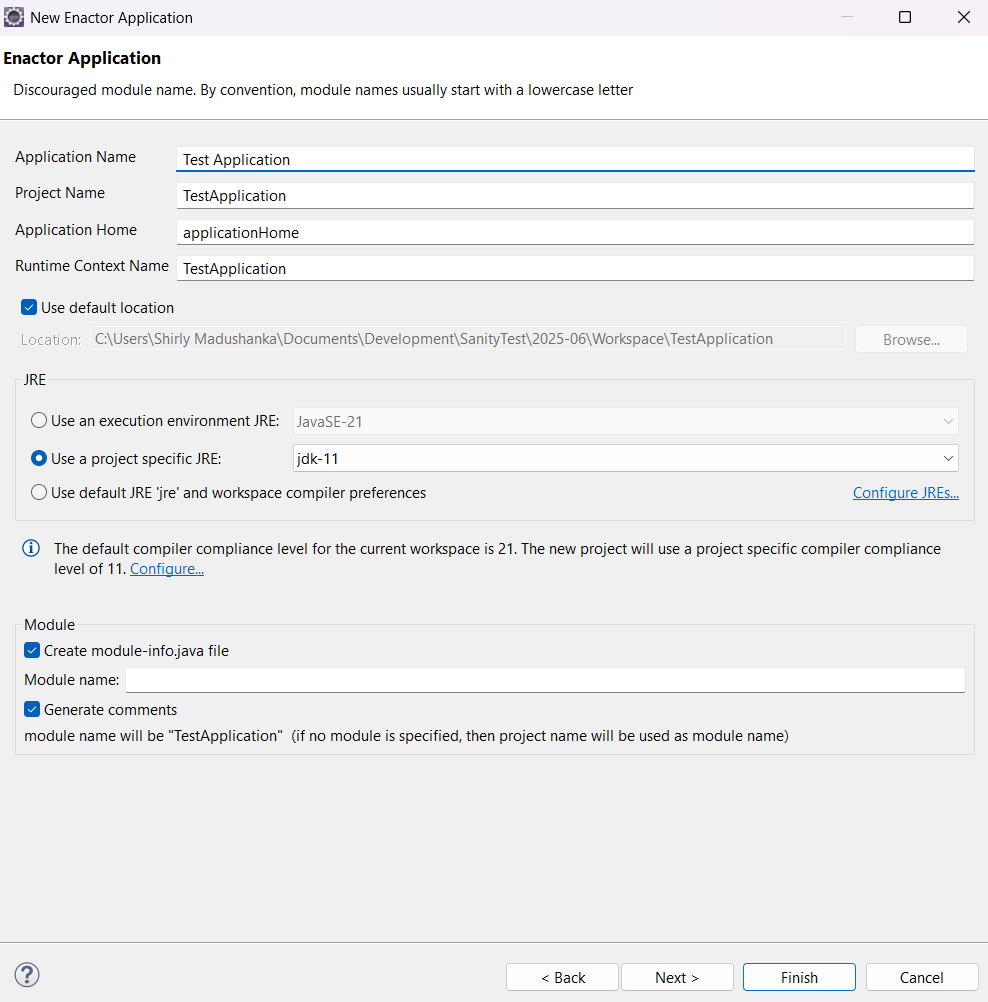Return using the Back button

click(x=562, y=977)
